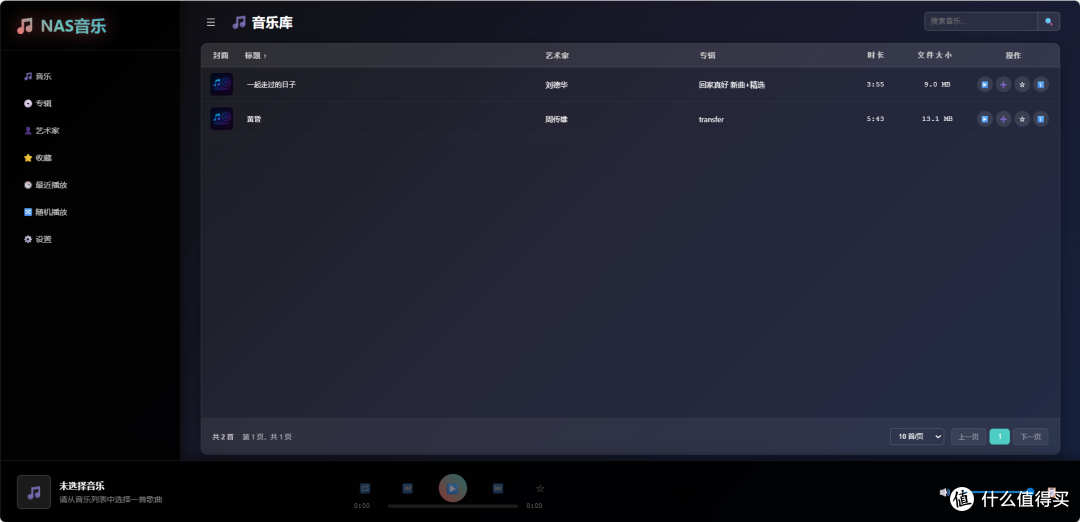Click the 未选择音乐 now-playing title
Viewport: 1080px width, 522px height.
click(x=82, y=486)
